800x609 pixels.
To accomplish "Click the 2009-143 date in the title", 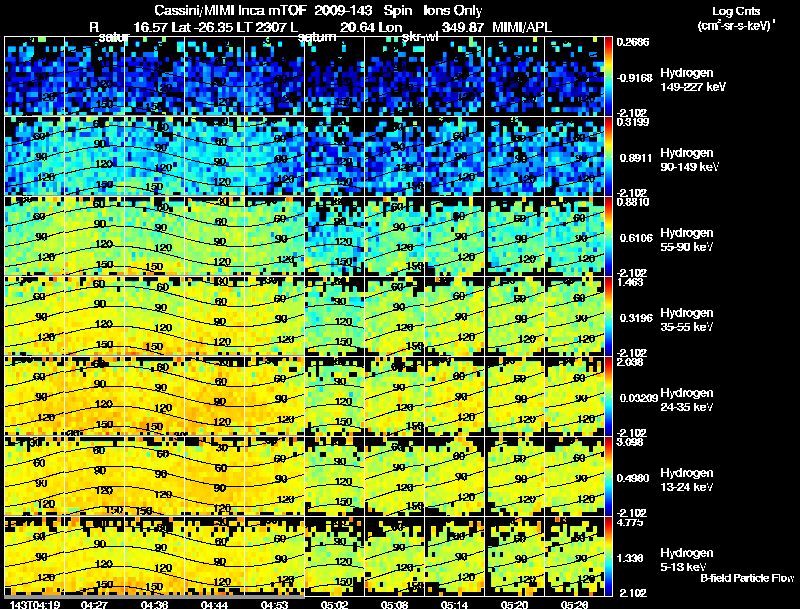I will click(343, 11).
